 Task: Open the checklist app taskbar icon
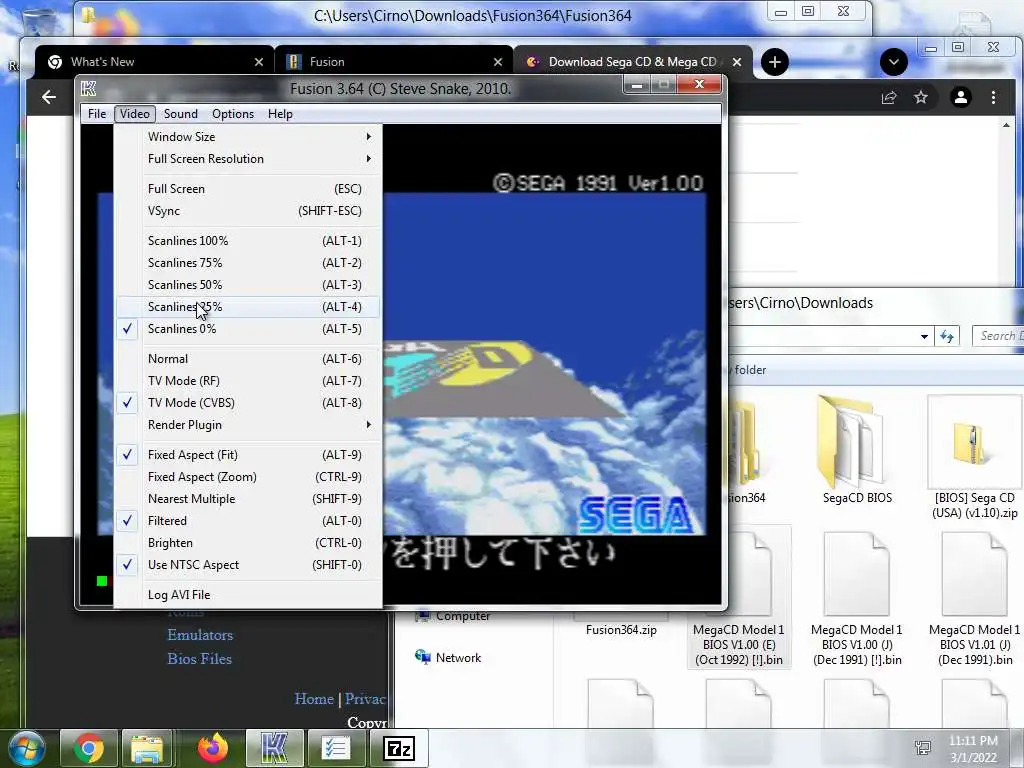tap(336, 748)
